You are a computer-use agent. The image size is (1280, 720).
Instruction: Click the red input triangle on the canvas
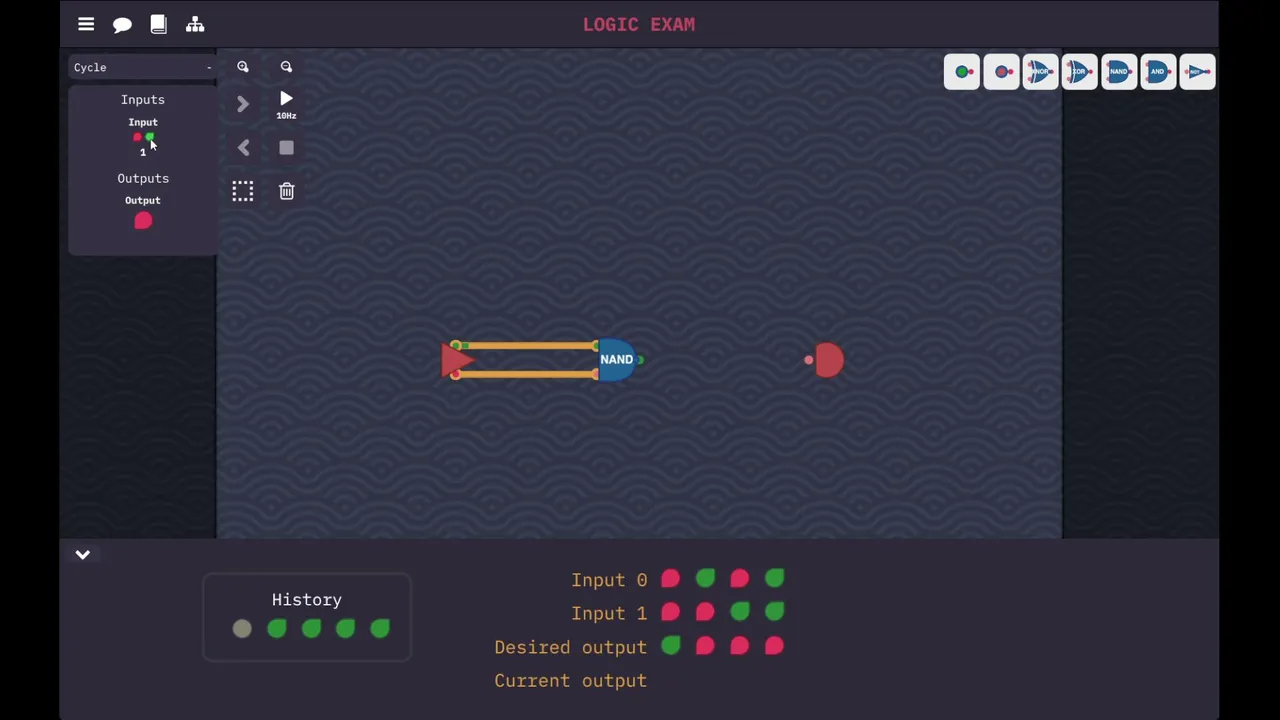pos(455,360)
